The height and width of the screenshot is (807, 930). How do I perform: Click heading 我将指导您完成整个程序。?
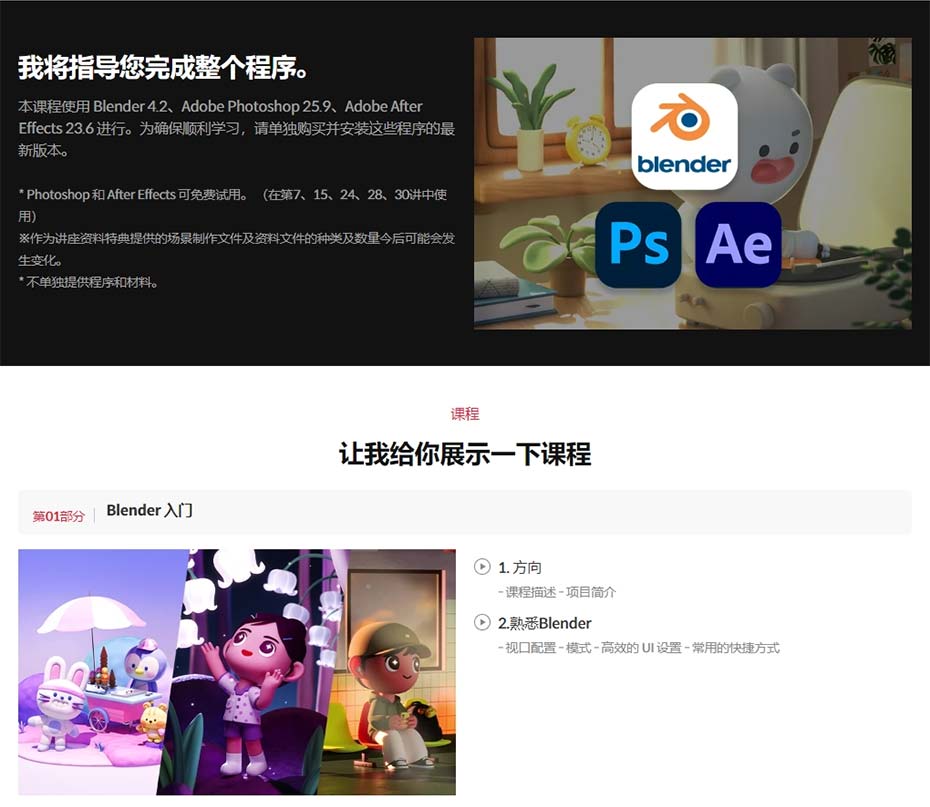click(164, 67)
